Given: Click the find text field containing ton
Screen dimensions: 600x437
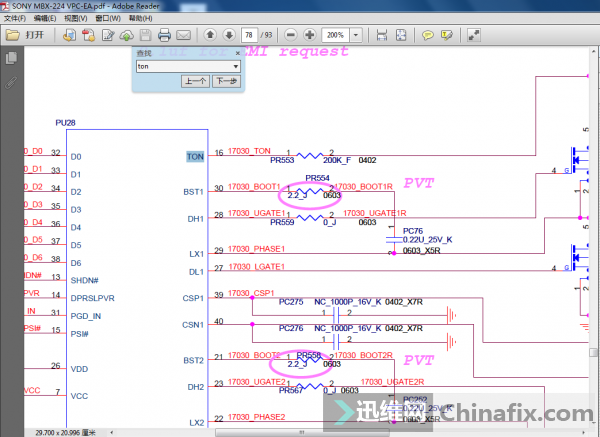Looking at the screenshot, I should pos(184,67).
